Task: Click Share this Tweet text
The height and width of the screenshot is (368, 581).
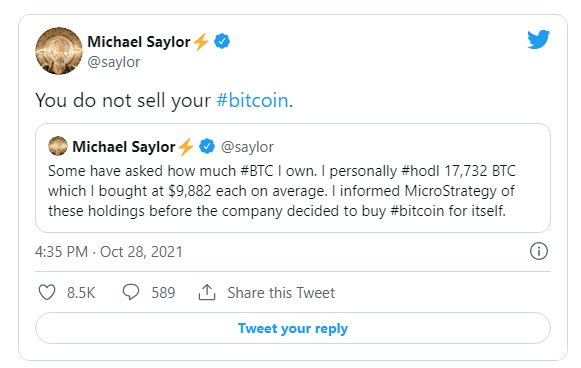Action: (x=281, y=293)
